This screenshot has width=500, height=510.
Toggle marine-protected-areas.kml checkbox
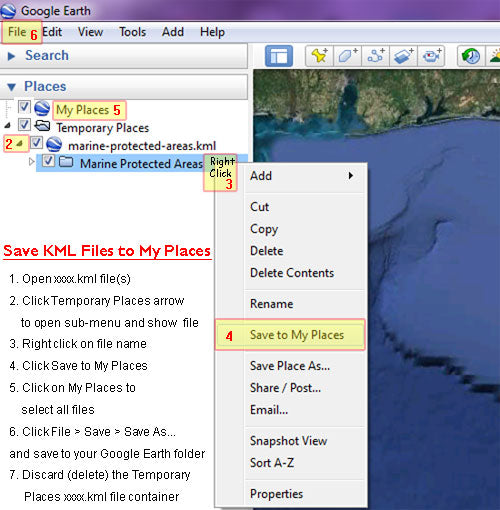pos(36,143)
